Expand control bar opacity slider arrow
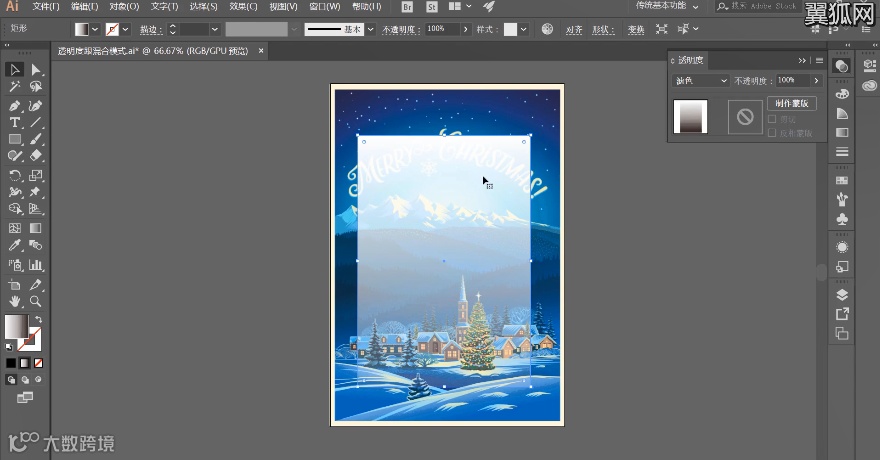The height and width of the screenshot is (460, 880). 465,29
